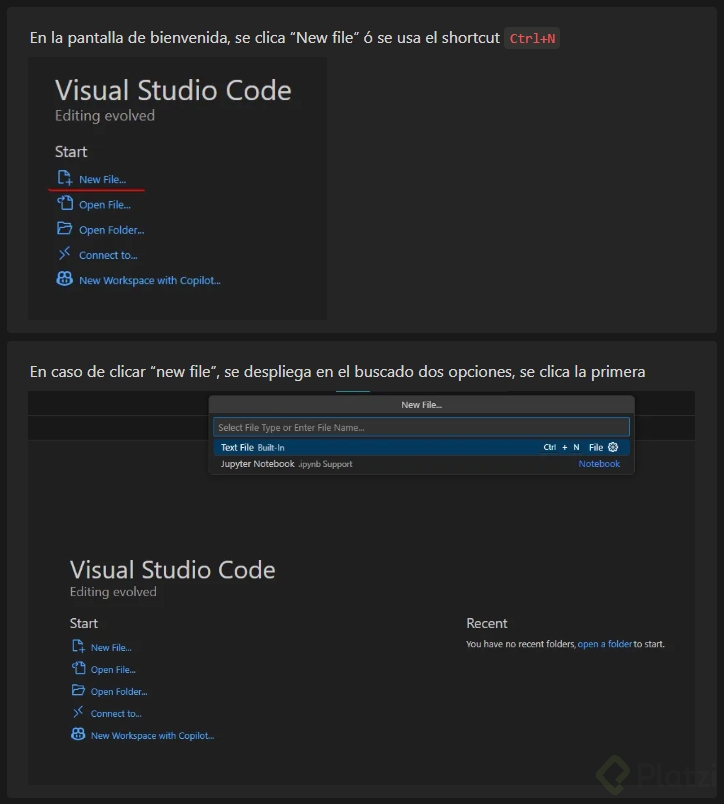Viewport: 724px width, 804px height.
Task: Click the Open File... text below the New File dialog
Action: point(113,670)
